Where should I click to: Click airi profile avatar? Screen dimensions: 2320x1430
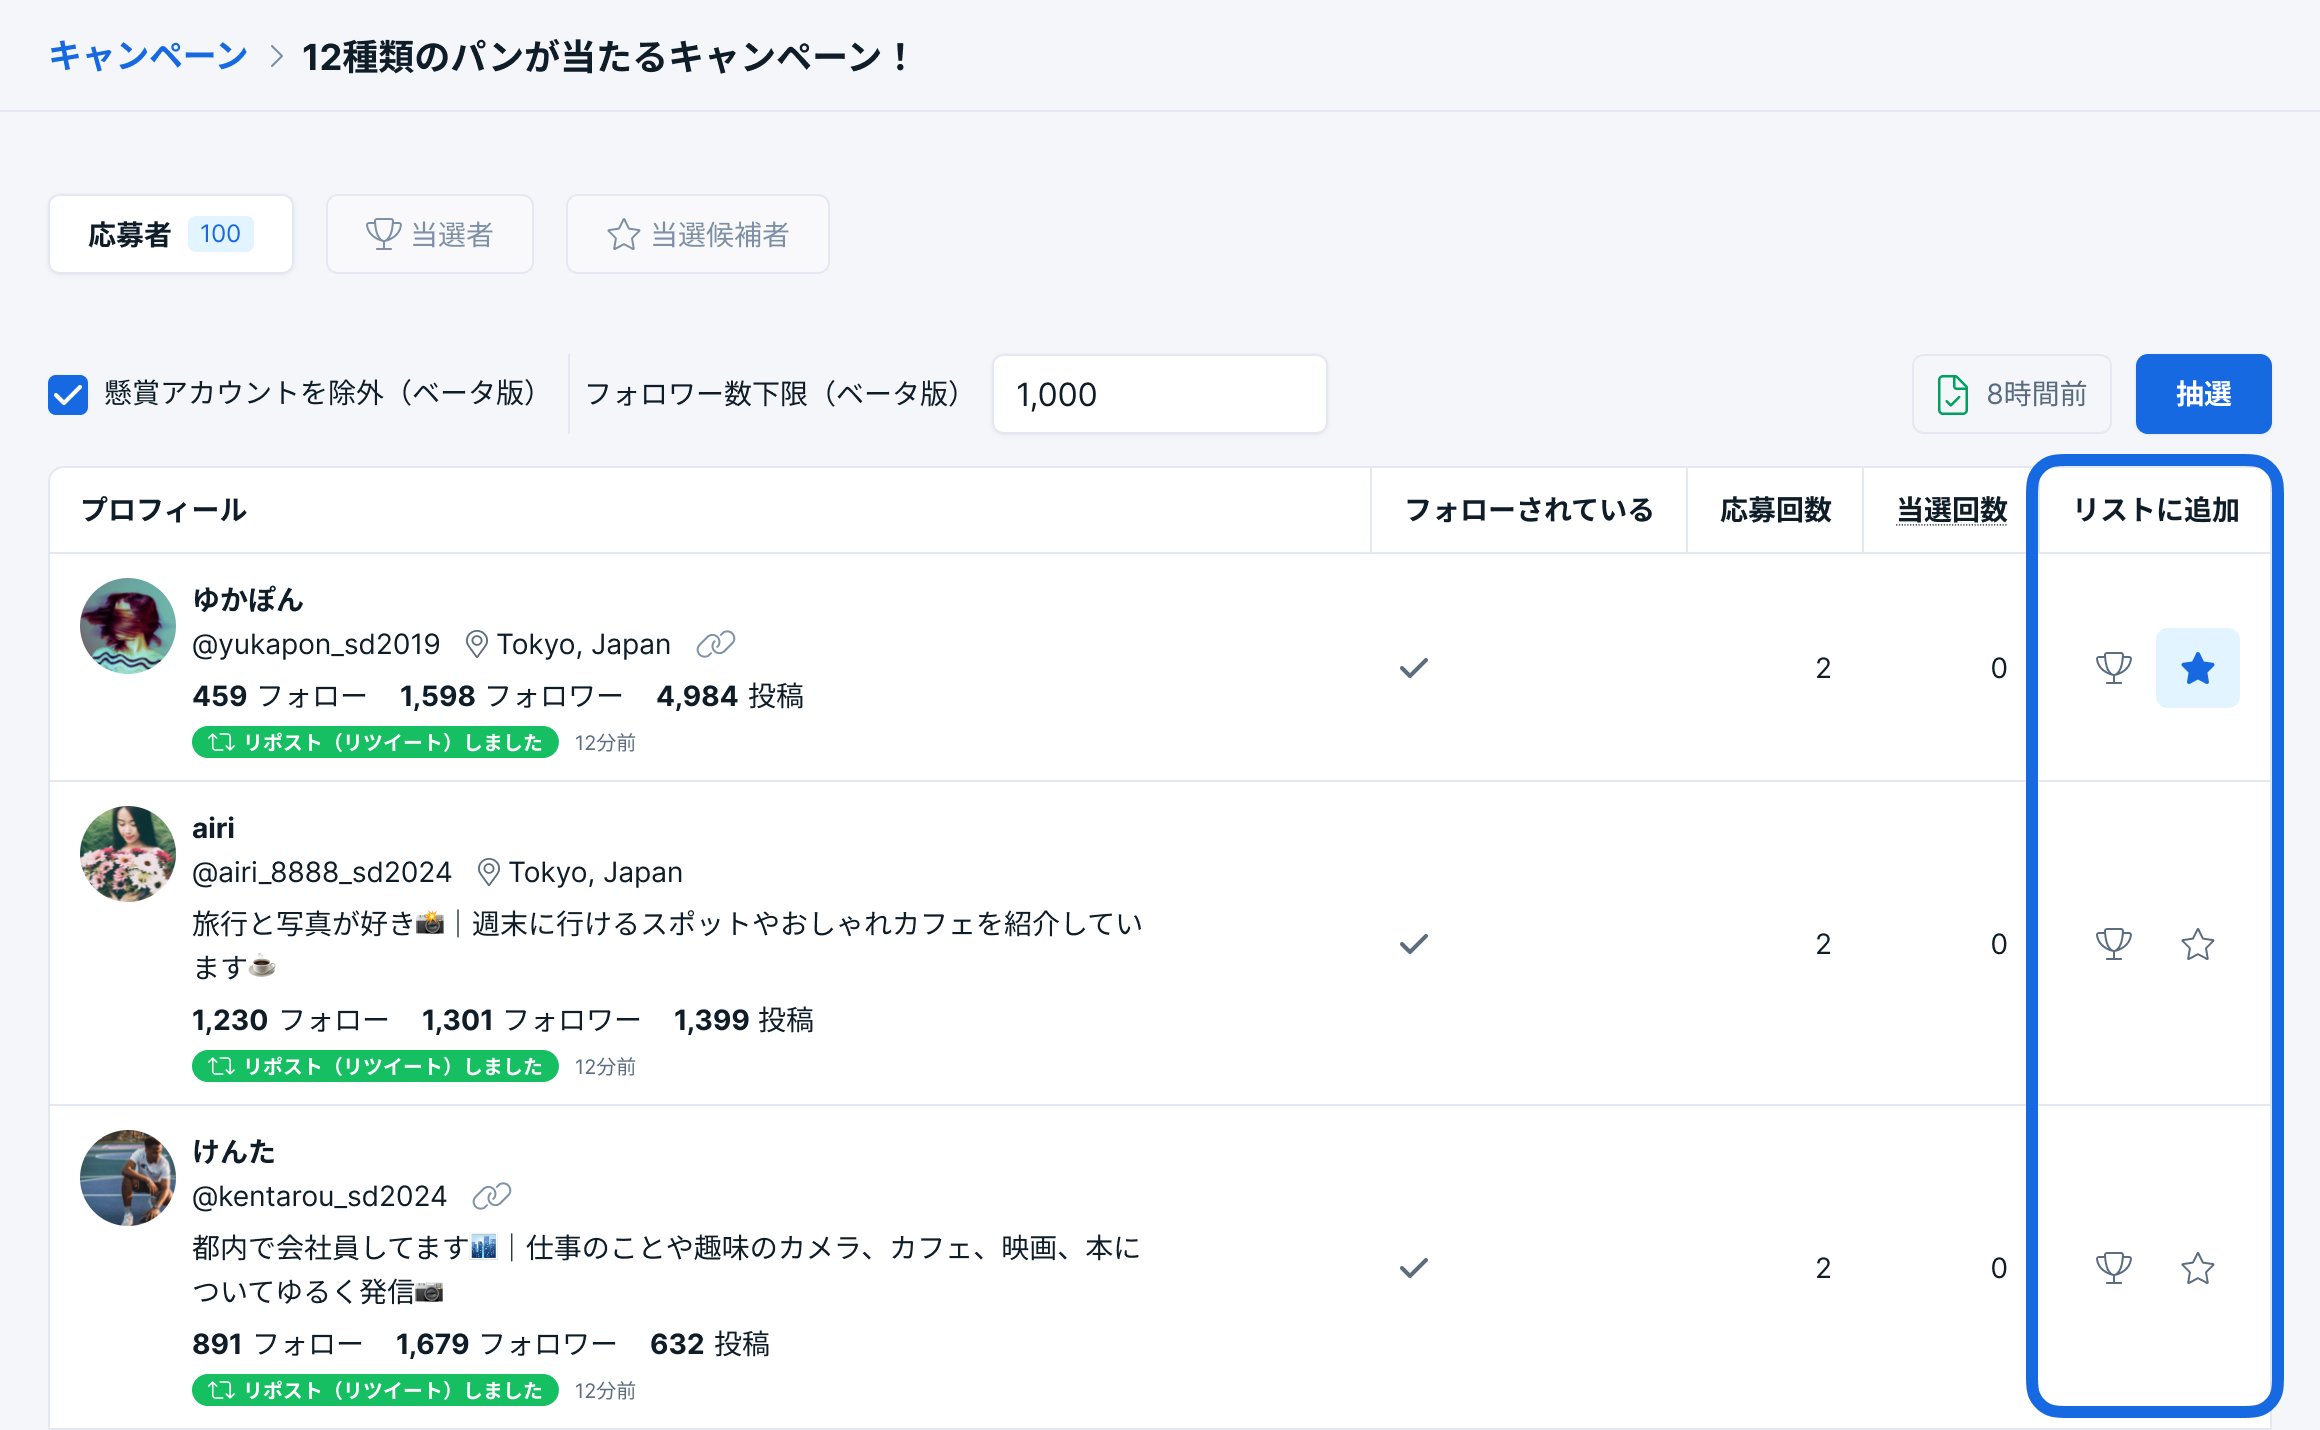(x=128, y=854)
